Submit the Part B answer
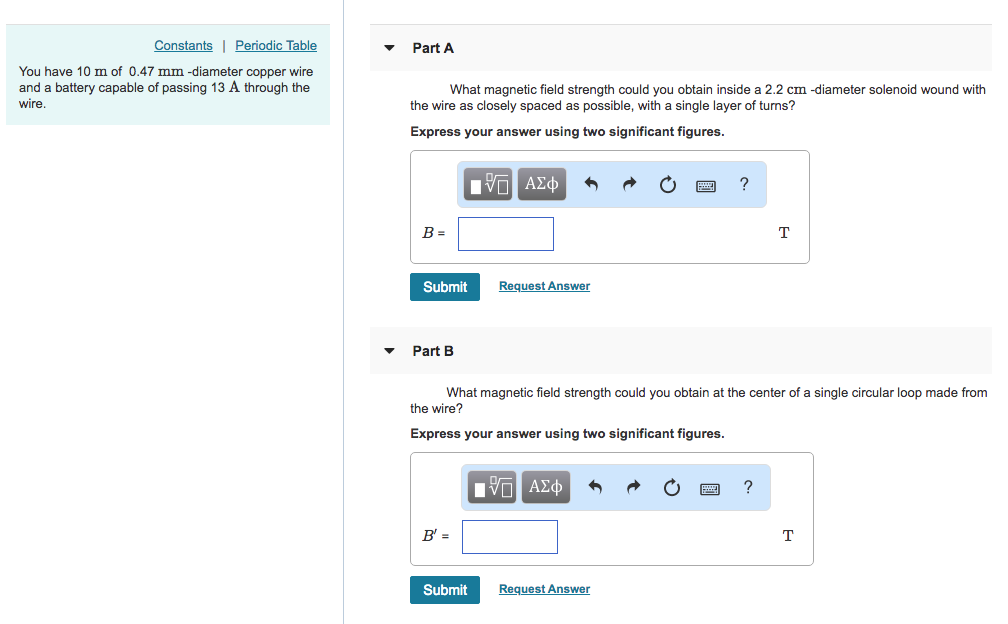This screenshot has width=1008, height=624. pos(444,589)
